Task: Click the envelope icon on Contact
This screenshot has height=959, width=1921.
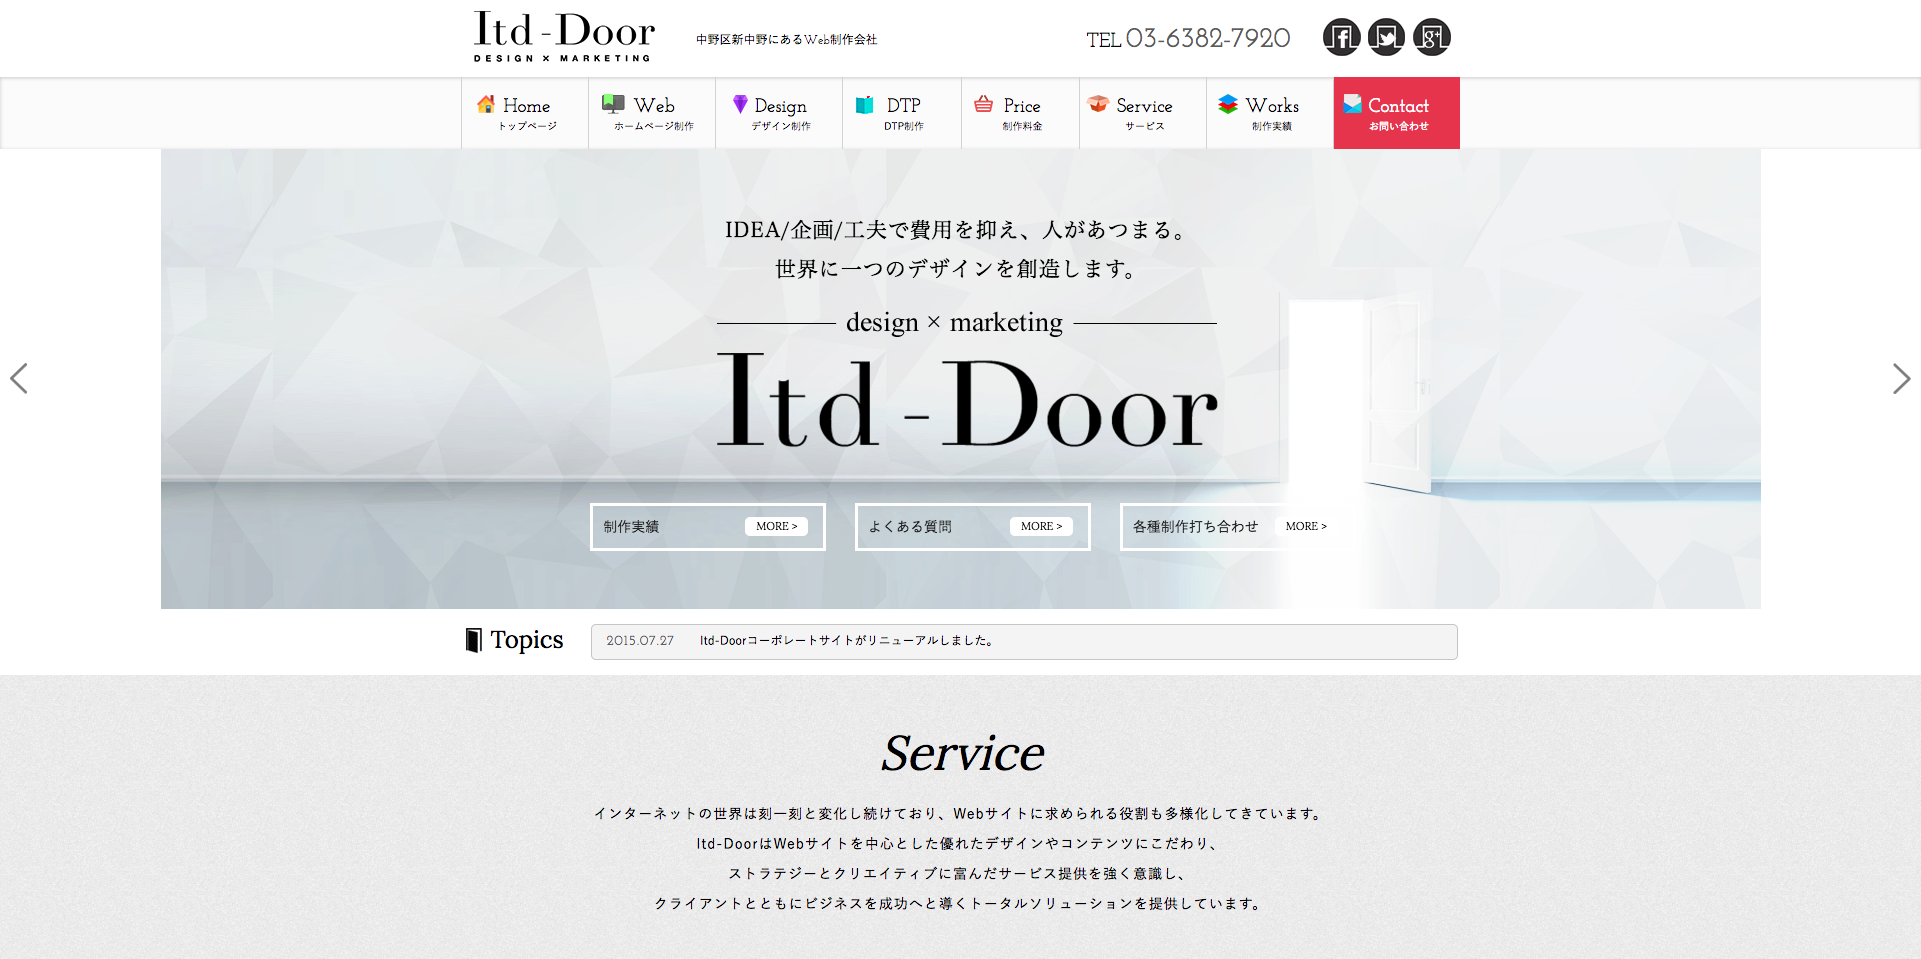Action: coord(1352,104)
